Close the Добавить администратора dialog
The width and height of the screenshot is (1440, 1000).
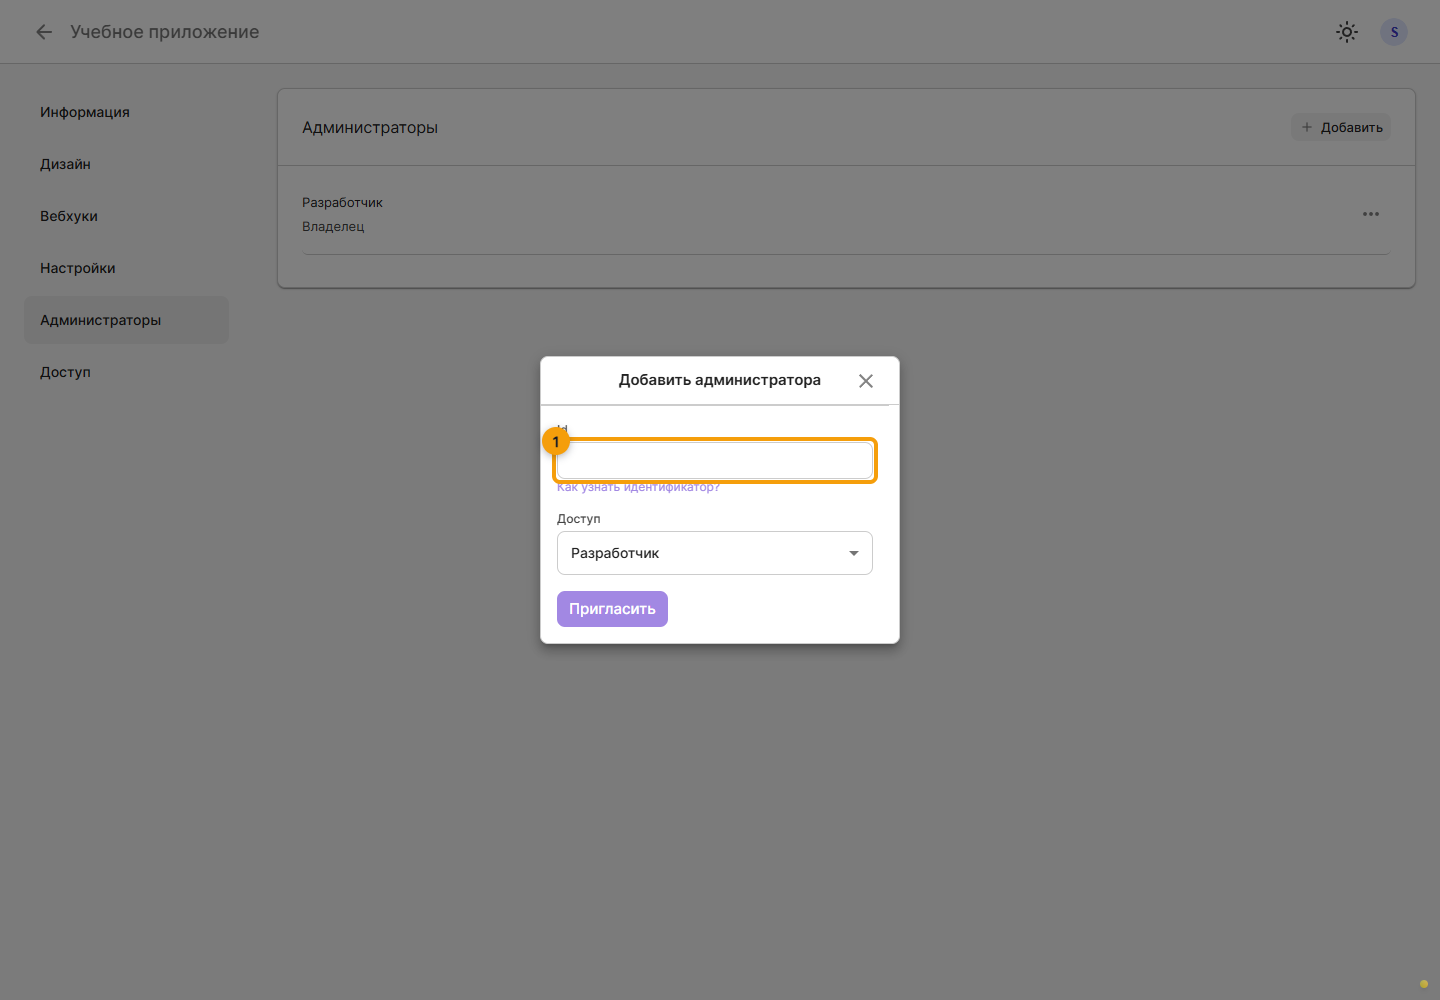(866, 381)
